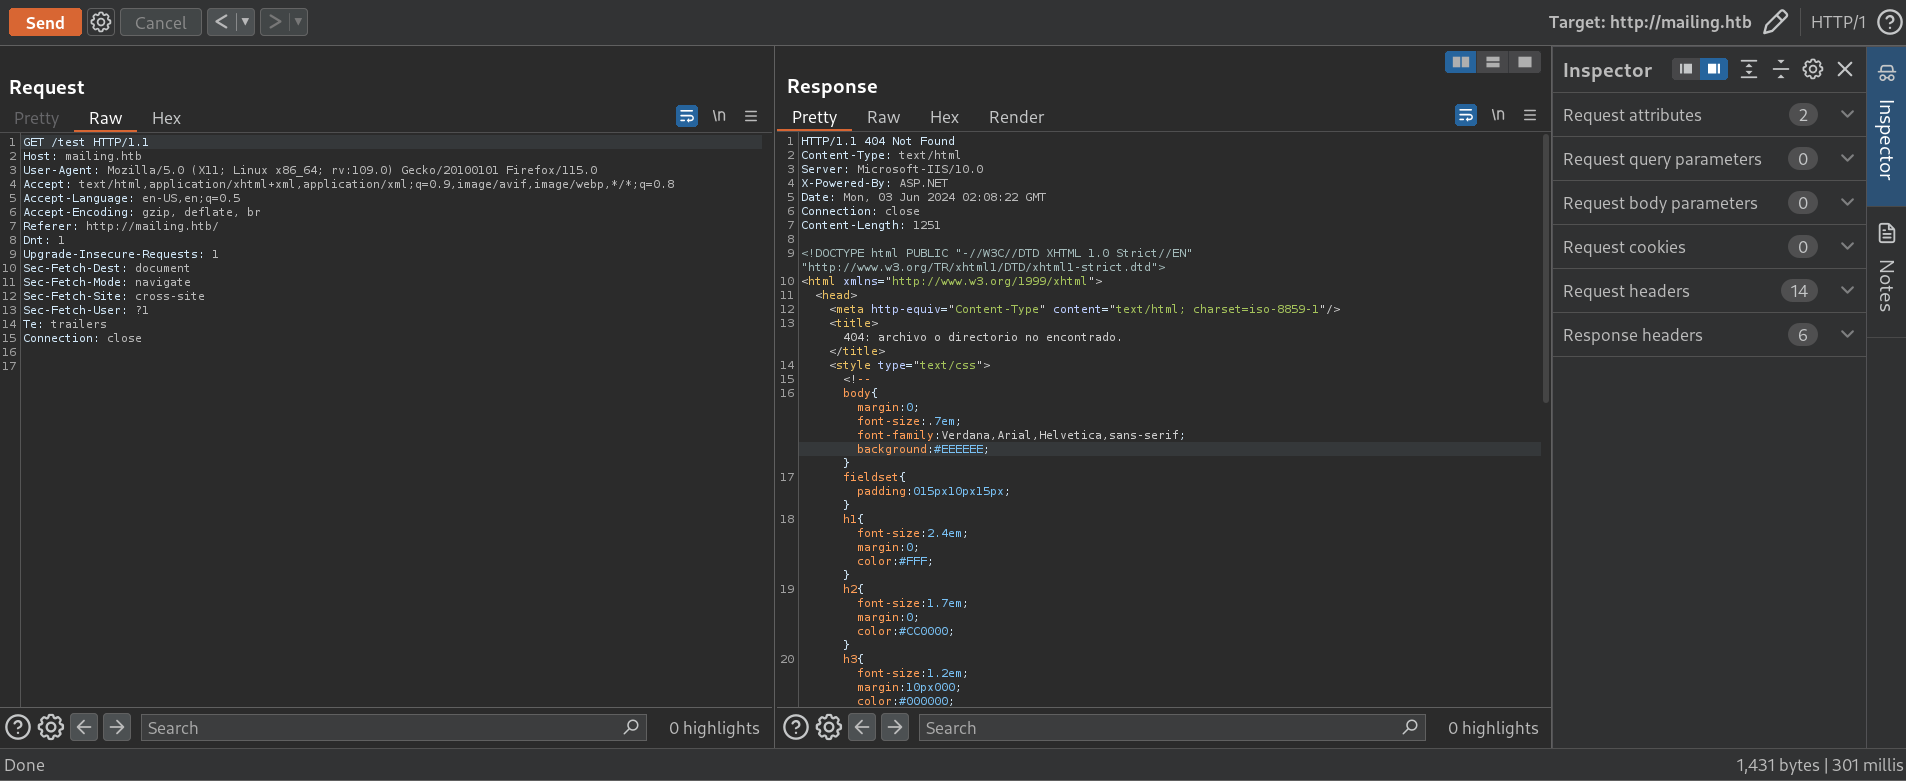The width and height of the screenshot is (1906, 781).
Task: Switch Response view to Hex tab
Action: (944, 117)
